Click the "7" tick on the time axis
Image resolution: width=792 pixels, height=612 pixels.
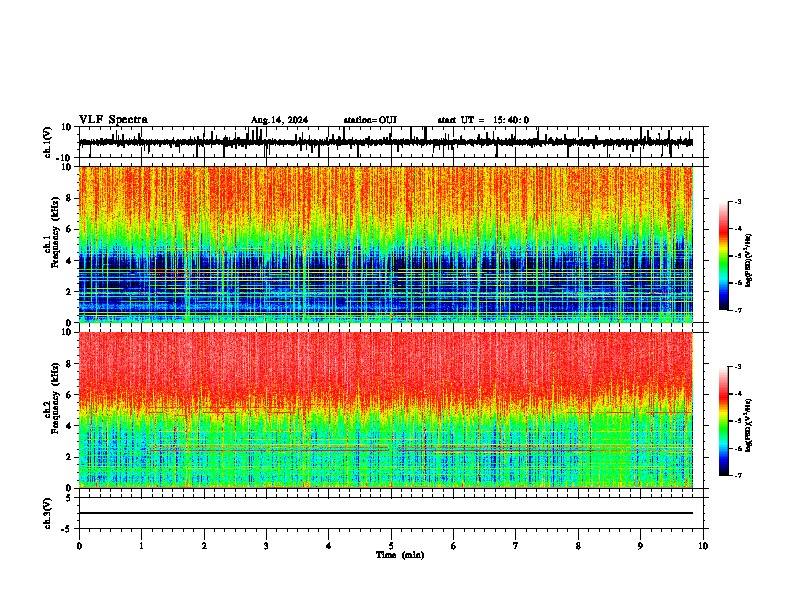(516, 546)
